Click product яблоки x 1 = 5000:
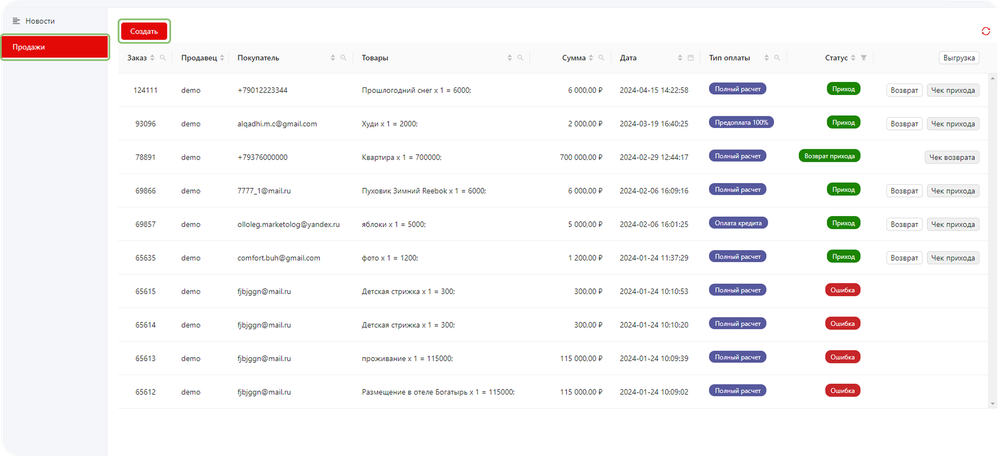Image resolution: width=1000 pixels, height=456 pixels. pos(393,224)
